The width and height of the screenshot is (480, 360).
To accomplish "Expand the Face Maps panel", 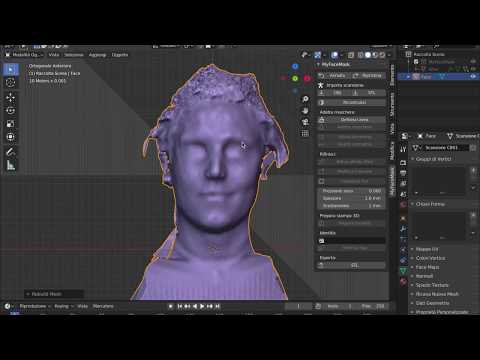I will (413, 267).
